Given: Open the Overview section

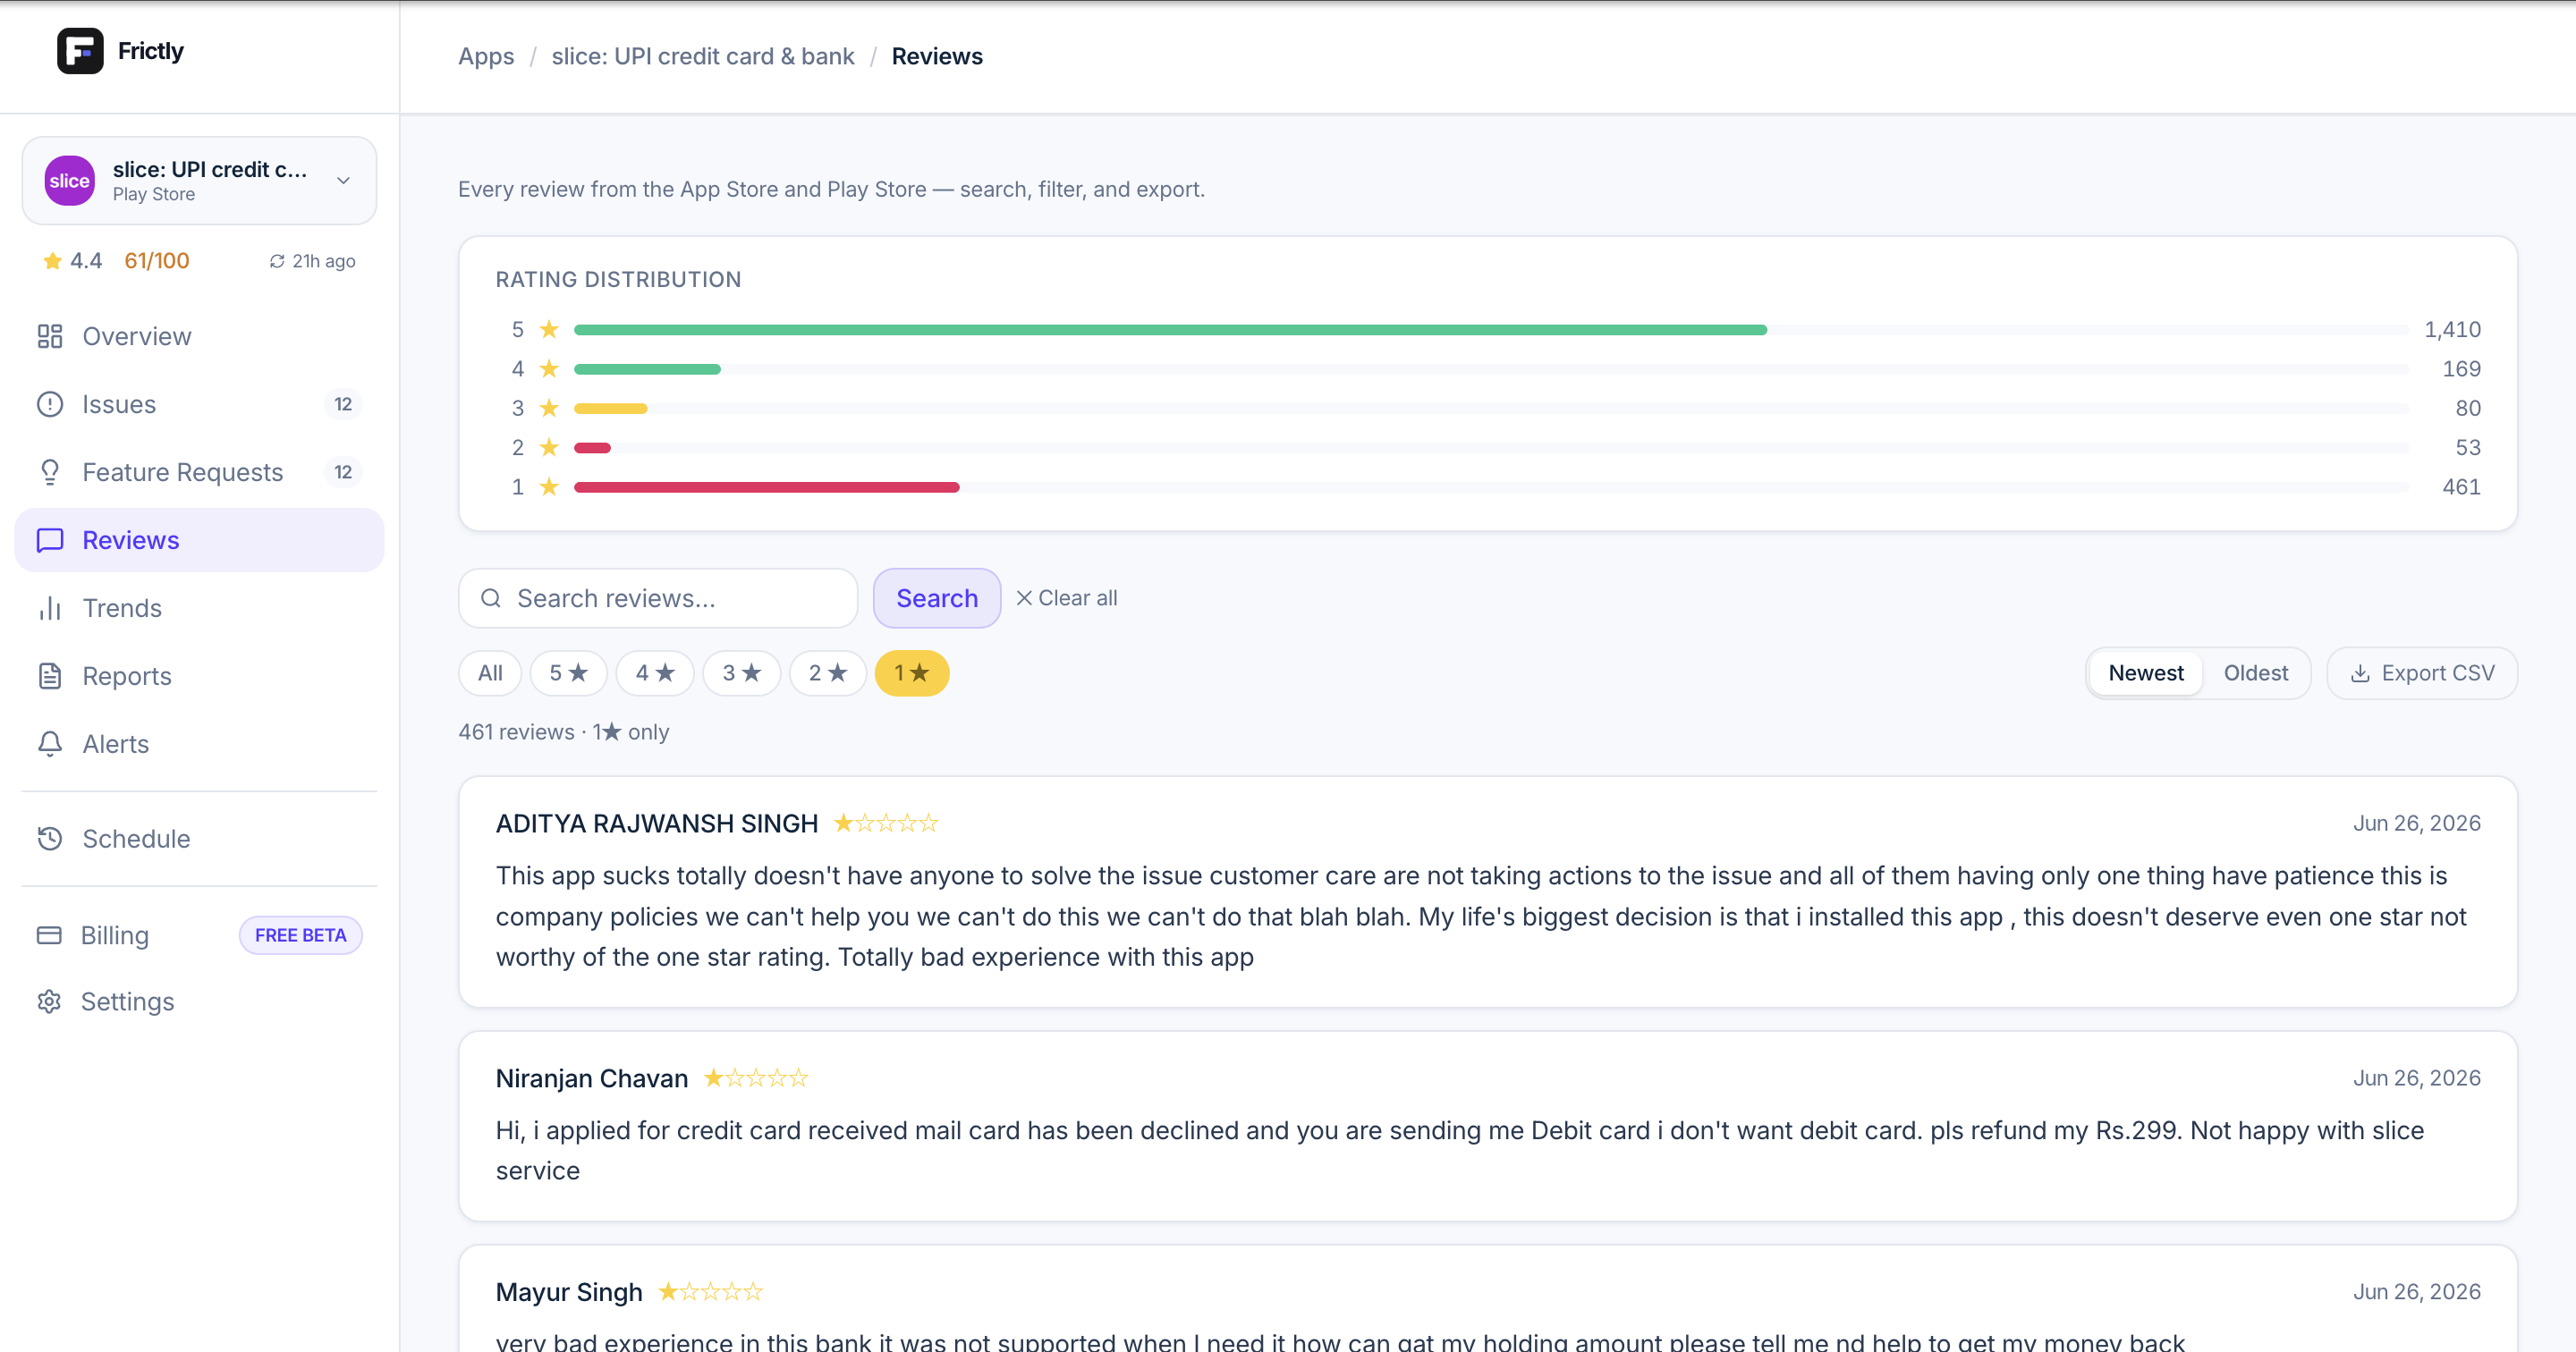Looking at the screenshot, I should 199,336.
